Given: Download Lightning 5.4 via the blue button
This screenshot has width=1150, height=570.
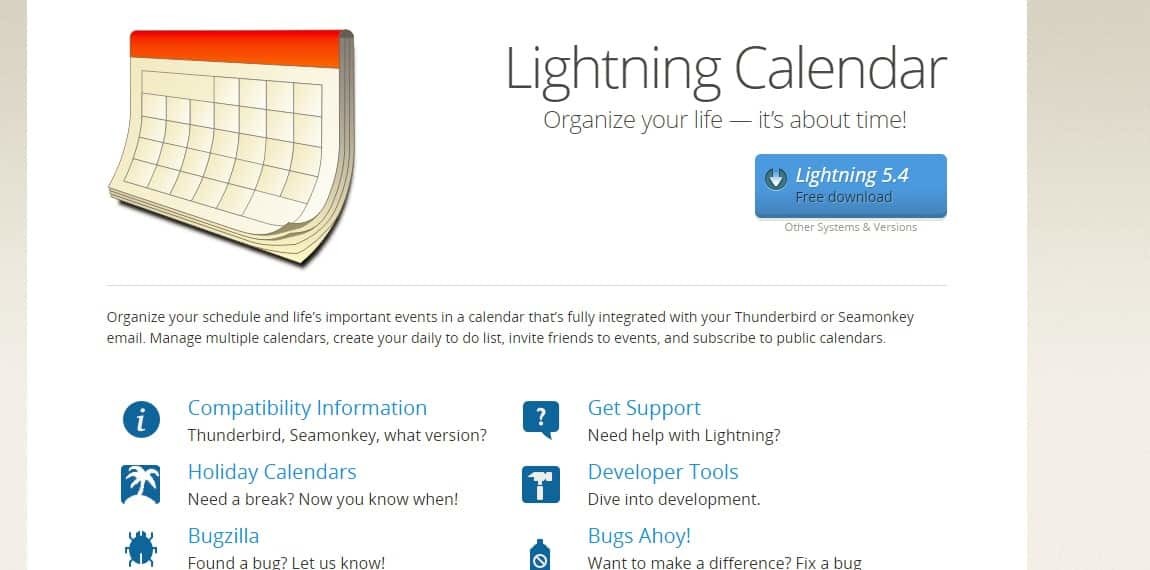Looking at the screenshot, I should (851, 186).
